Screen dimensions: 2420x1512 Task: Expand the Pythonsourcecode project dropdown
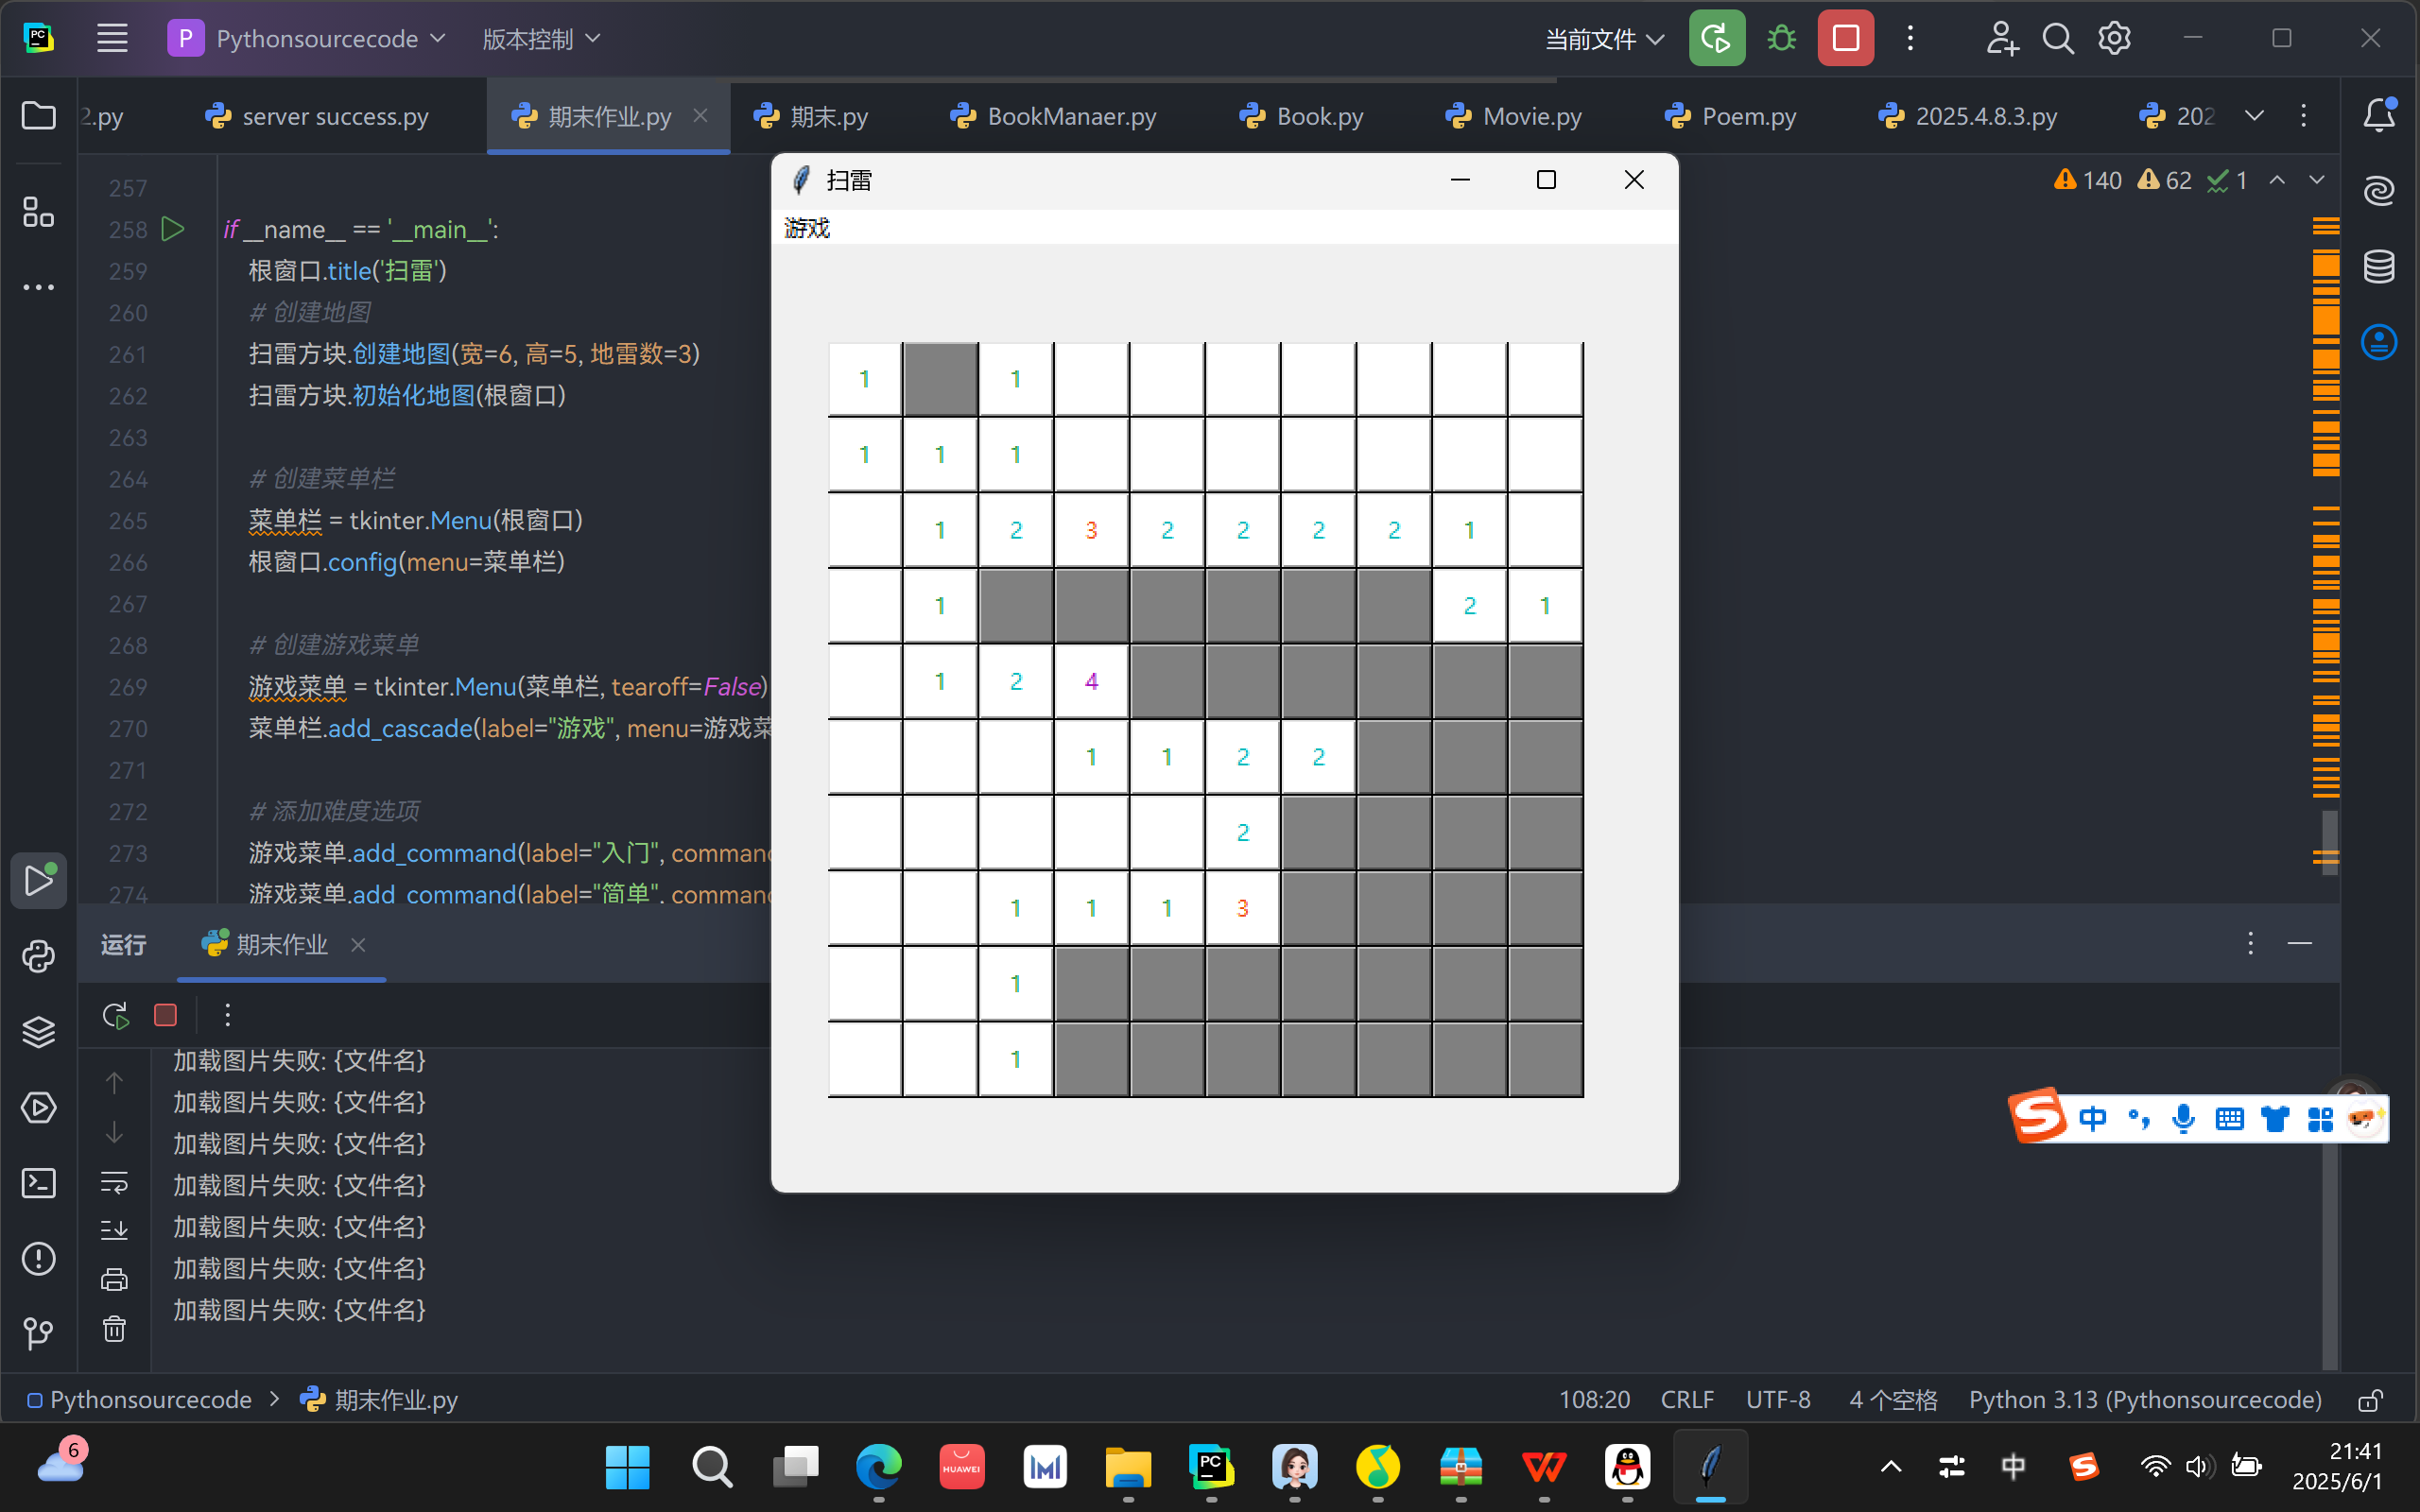(x=317, y=39)
